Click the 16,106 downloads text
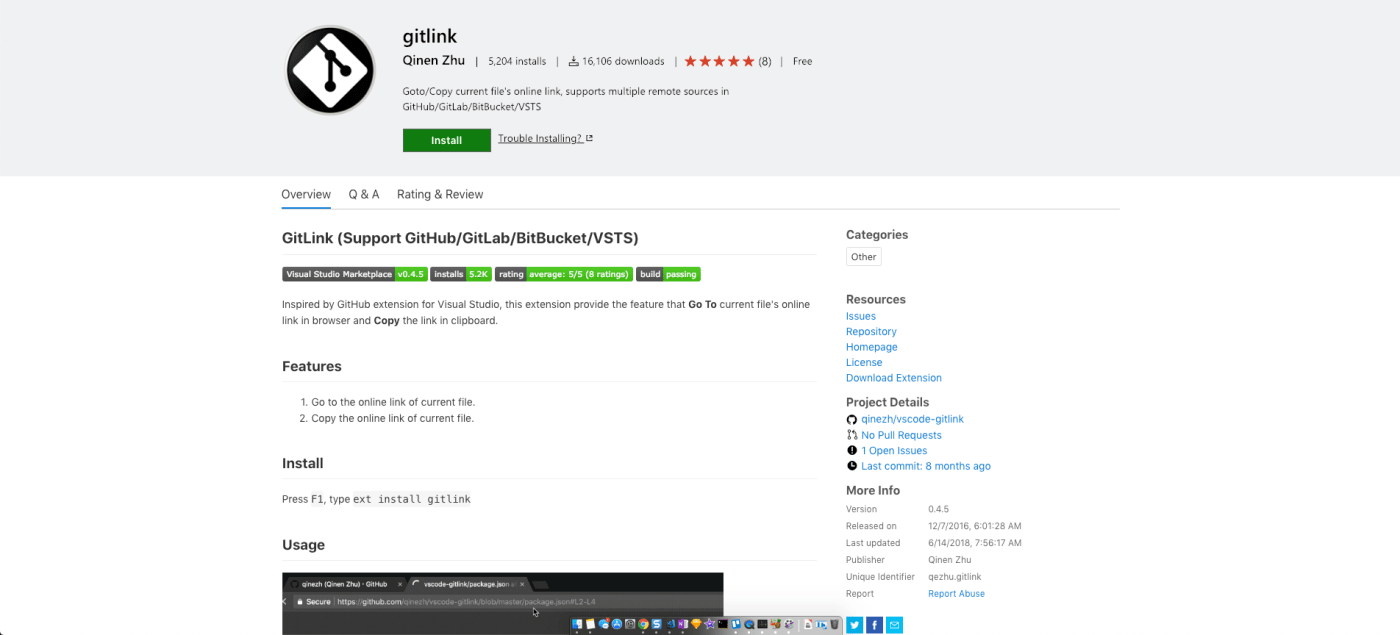Image resolution: width=1400 pixels, height=635 pixels. [x=623, y=61]
